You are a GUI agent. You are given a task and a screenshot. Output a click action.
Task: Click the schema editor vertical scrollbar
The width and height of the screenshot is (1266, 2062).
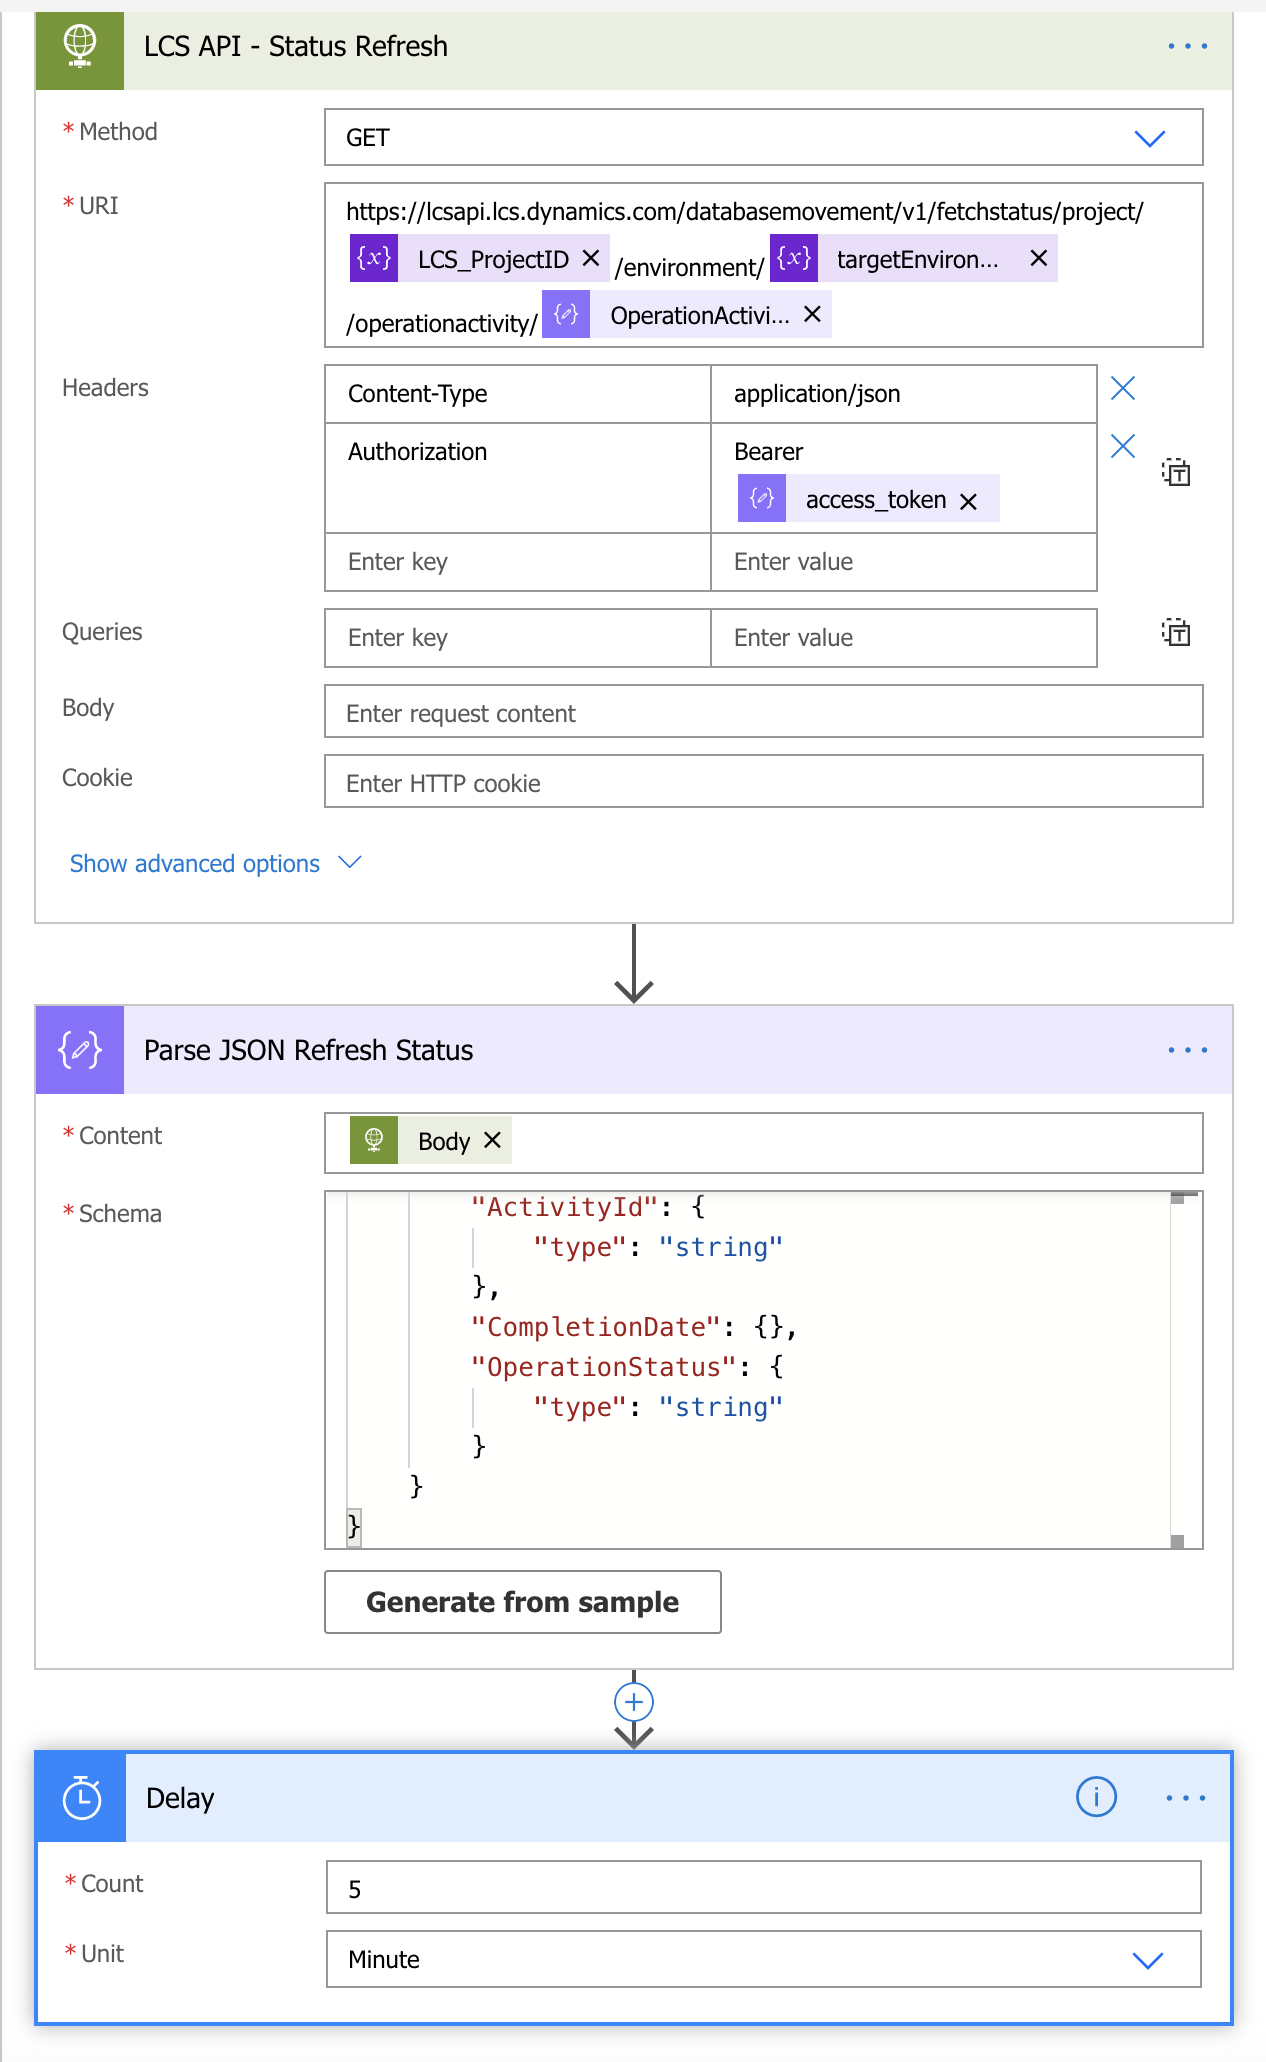point(1177,1370)
